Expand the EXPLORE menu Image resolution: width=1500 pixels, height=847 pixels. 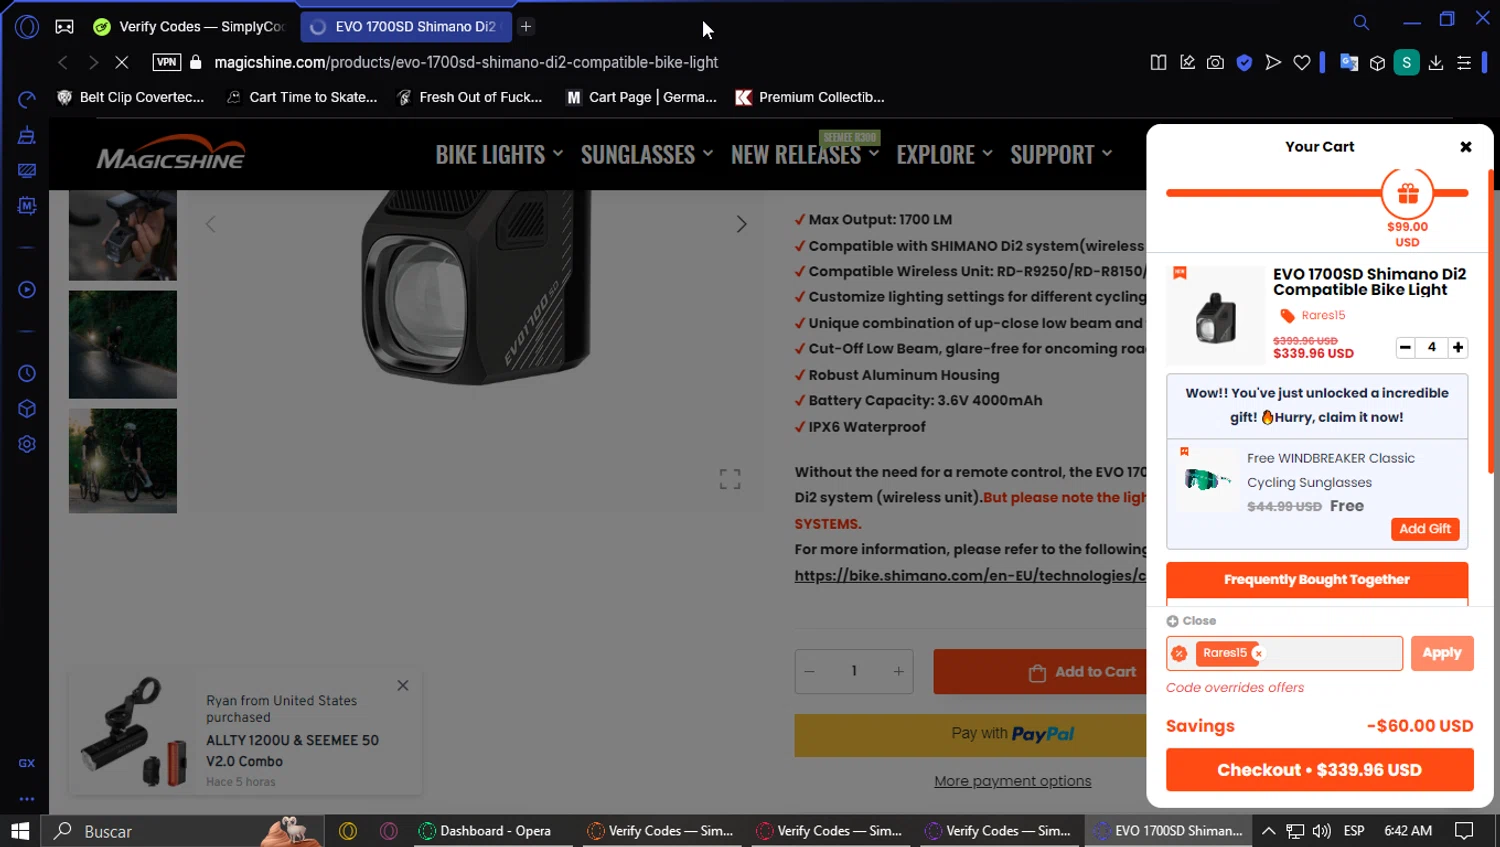click(x=945, y=154)
